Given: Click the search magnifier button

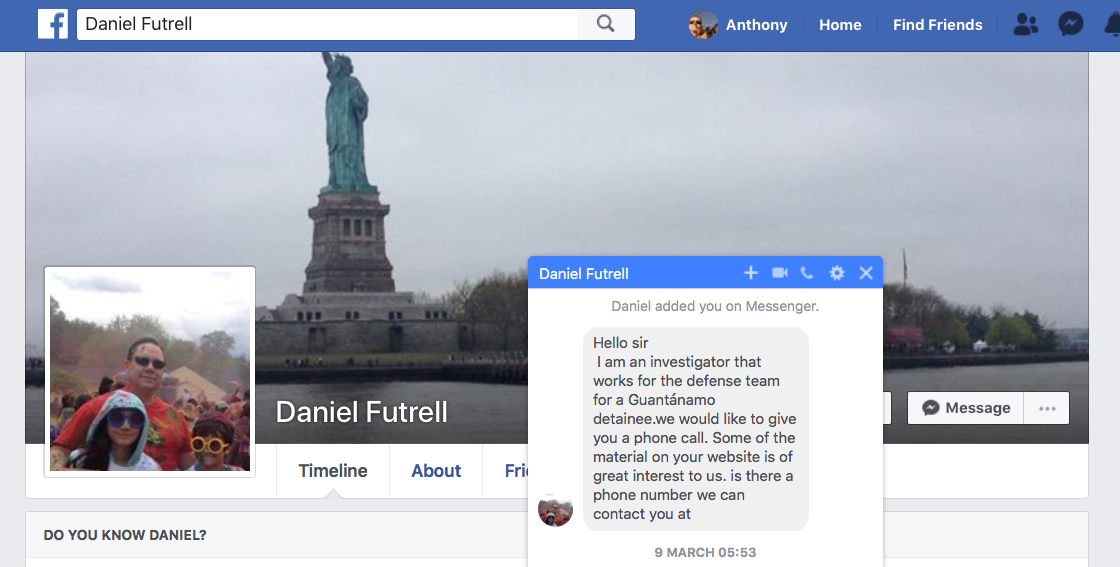Looking at the screenshot, I should click(606, 24).
